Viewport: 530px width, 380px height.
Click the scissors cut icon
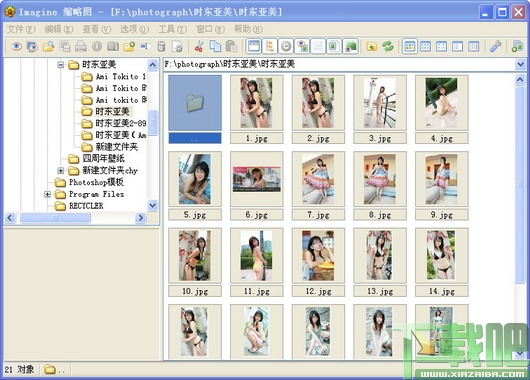199,46
